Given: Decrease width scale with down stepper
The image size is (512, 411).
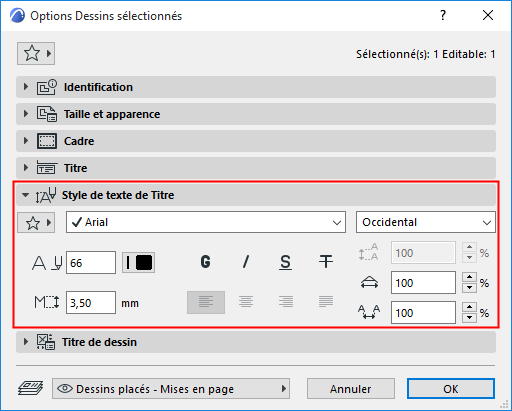Looking at the screenshot, I should point(469,288).
